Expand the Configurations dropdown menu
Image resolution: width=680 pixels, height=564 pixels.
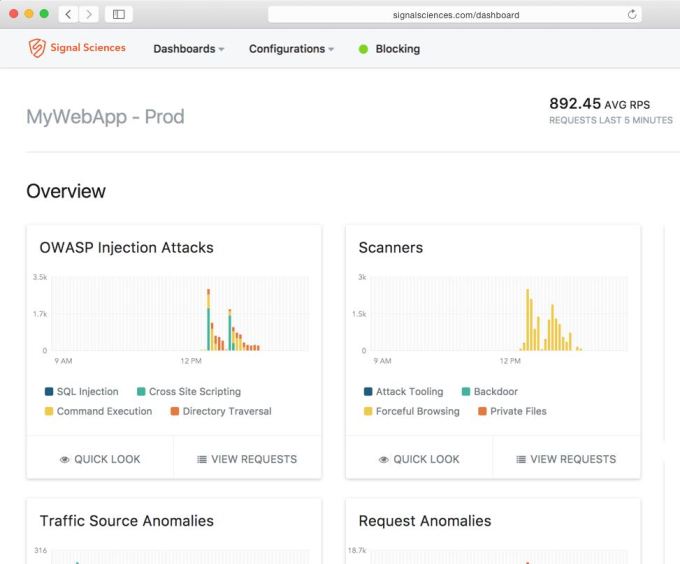pos(291,49)
